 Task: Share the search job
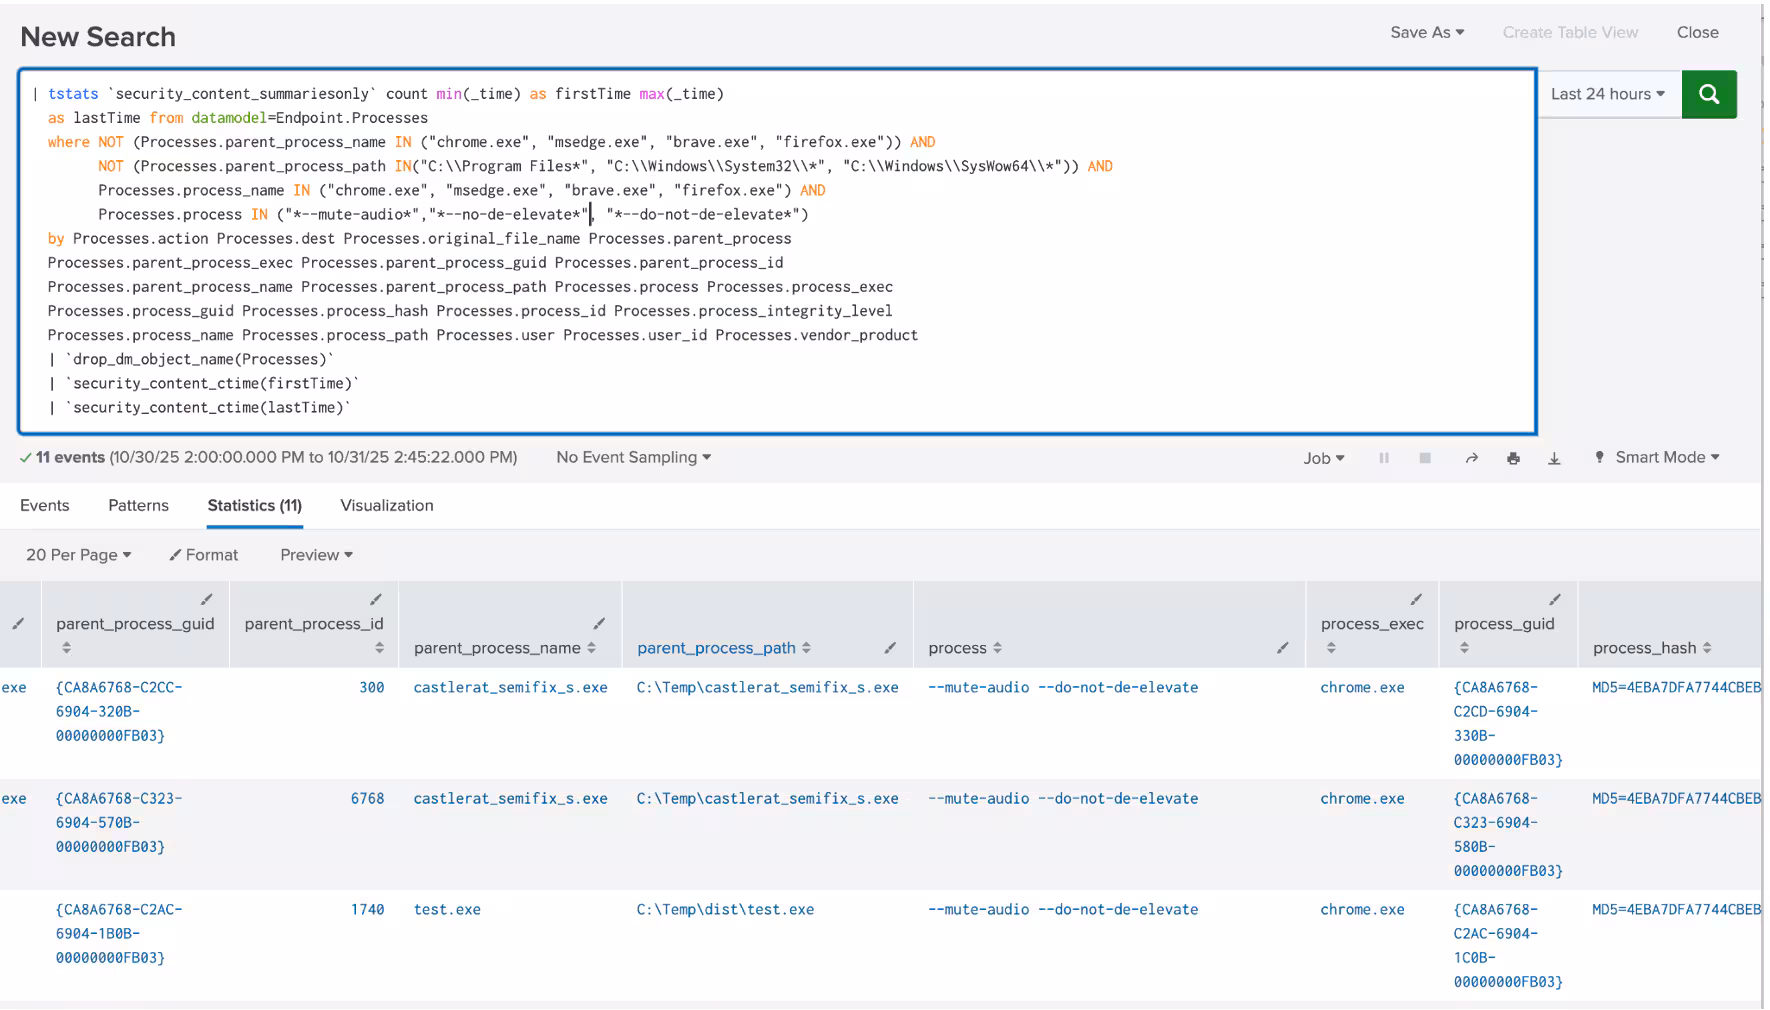1471,458
